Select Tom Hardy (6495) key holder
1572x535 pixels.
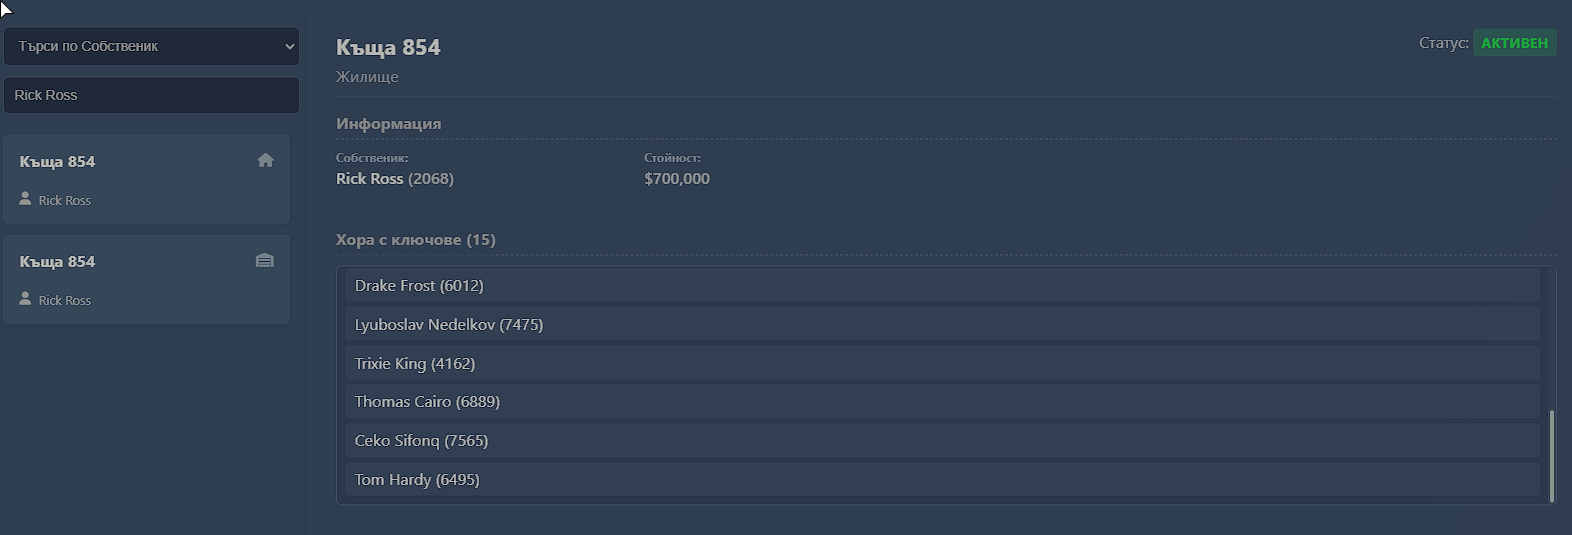point(942,480)
